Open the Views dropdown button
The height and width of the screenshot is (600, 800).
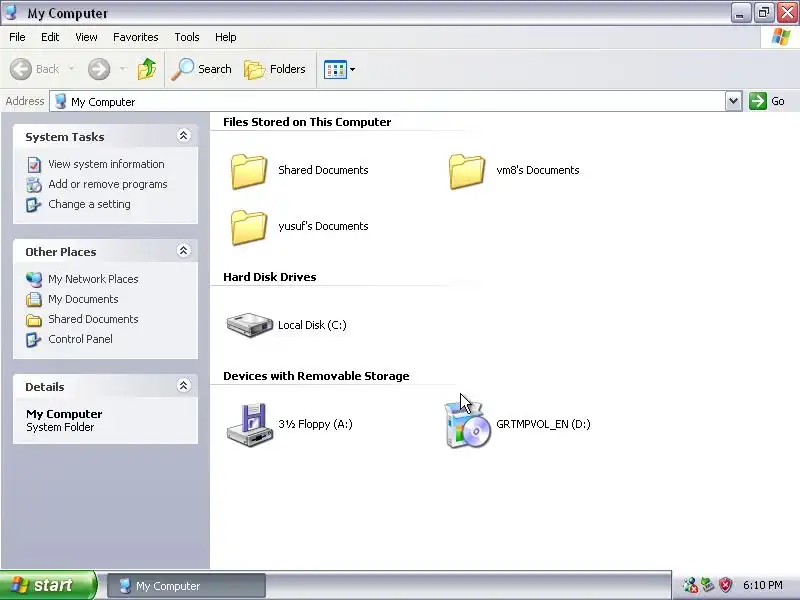coord(339,69)
